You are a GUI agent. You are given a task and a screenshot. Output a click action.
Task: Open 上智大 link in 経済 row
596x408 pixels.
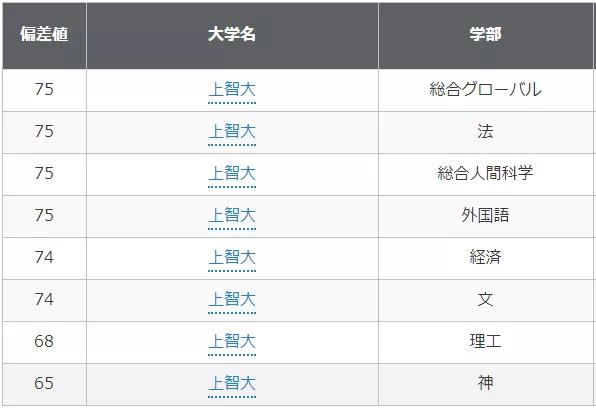(232, 257)
